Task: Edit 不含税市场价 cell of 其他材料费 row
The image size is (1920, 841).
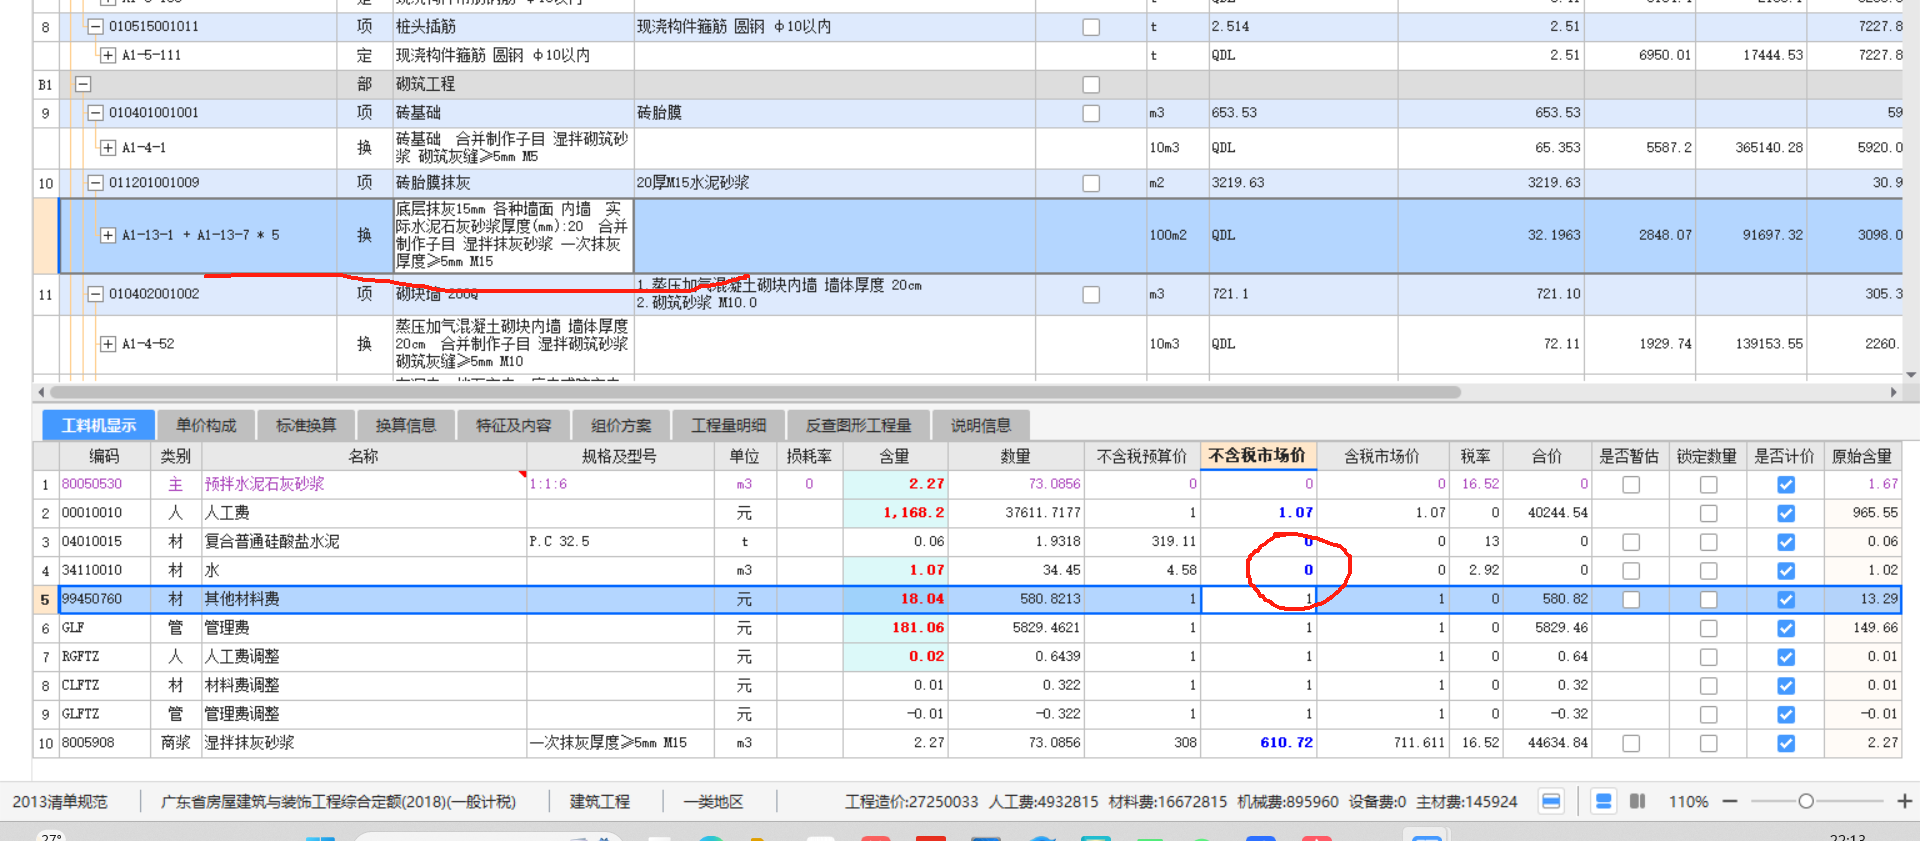Action: click(x=1259, y=599)
